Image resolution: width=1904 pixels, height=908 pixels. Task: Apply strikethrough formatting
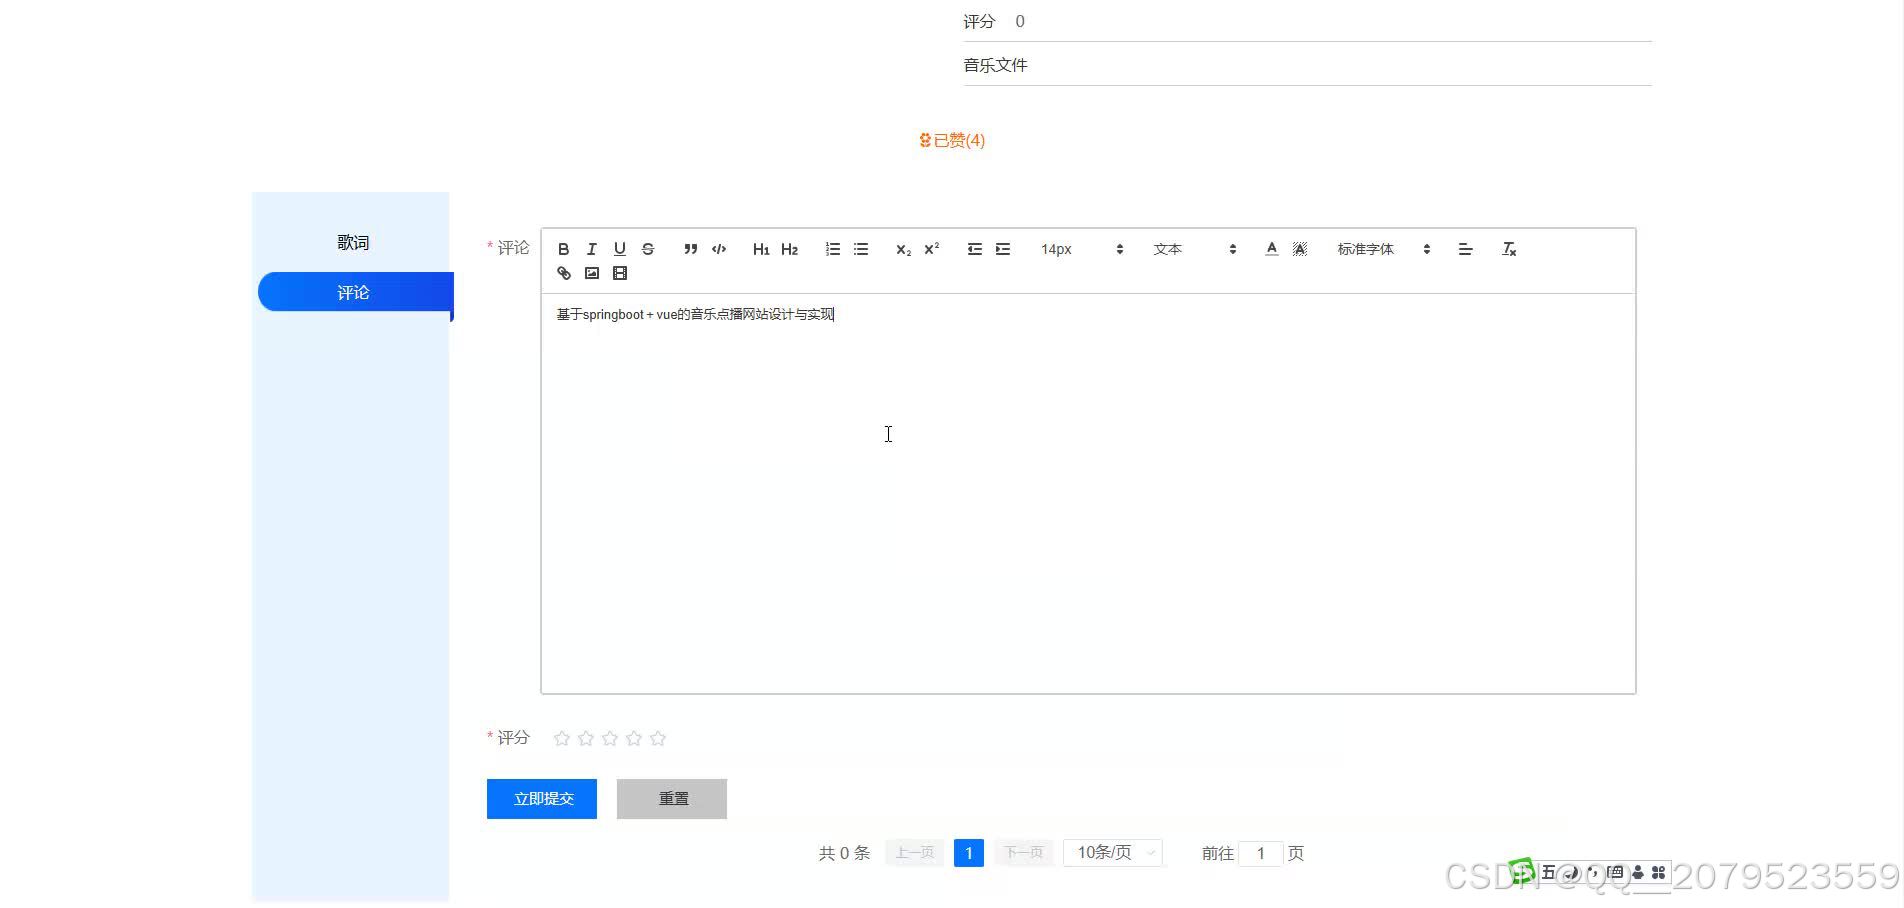point(647,249)
